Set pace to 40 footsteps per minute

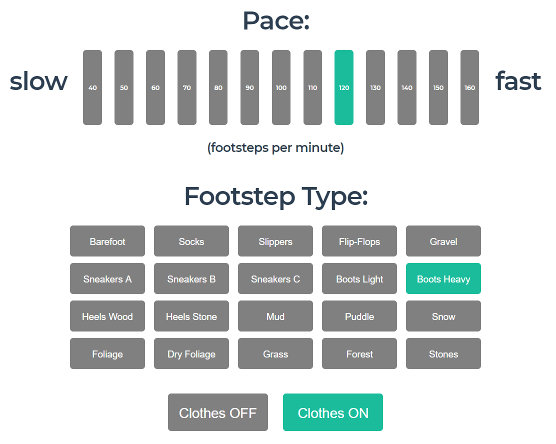point(93,88)
